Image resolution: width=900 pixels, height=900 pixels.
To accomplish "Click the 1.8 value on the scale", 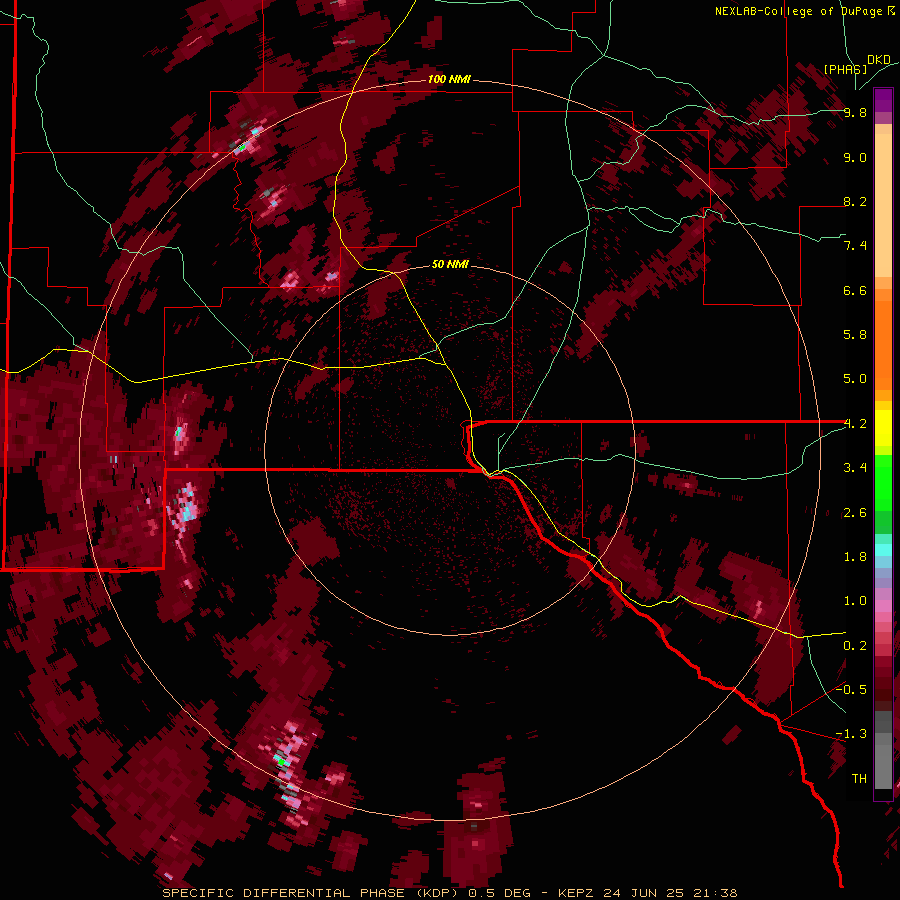I will (855, 557).
